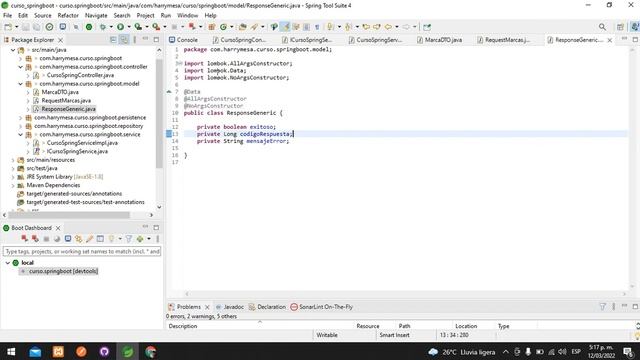Toggle Mark Occurrences toolbar button
The width and height of the screenshot is (640, 360).
286,27
